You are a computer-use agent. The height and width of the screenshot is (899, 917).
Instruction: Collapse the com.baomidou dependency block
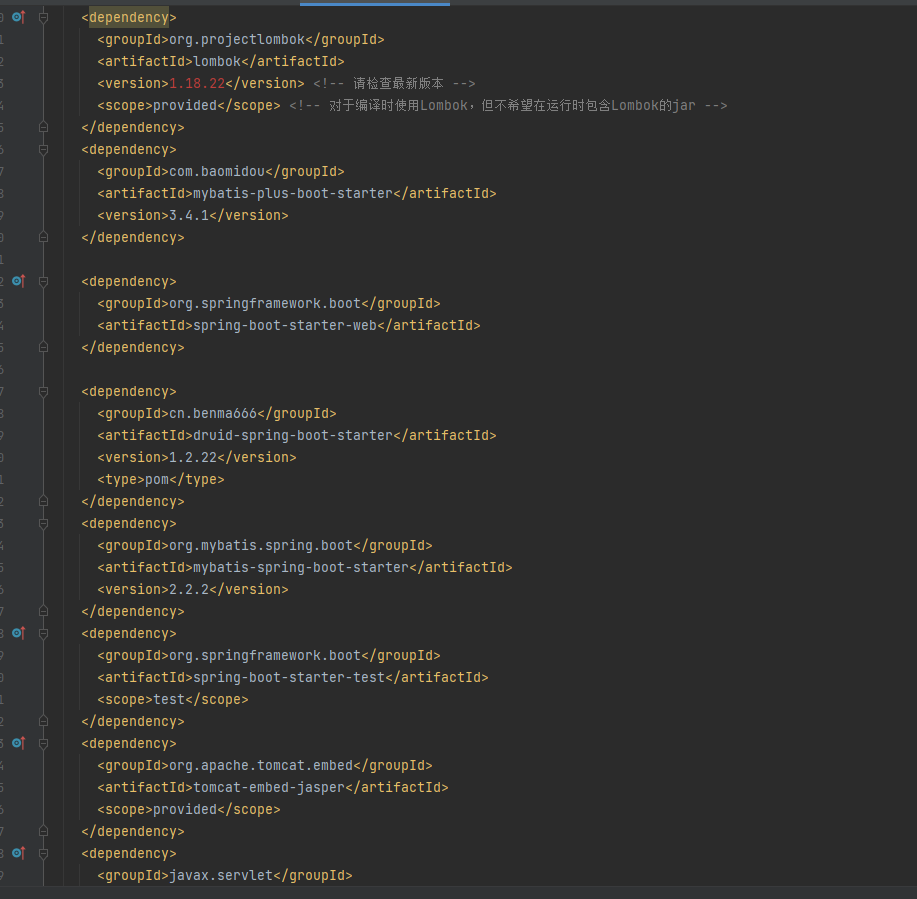pyautogui.click(x=43, y=150)
